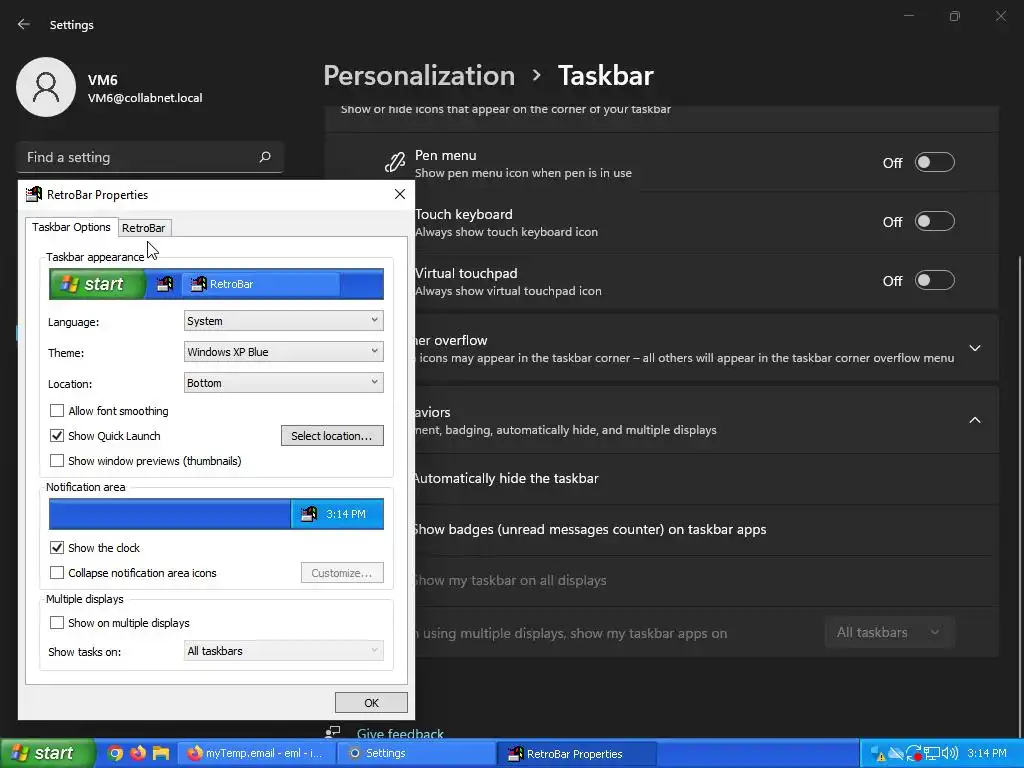Collapse the Taskbar behaviors section chevron
1024x768 pixels.
tap(974, 420)
